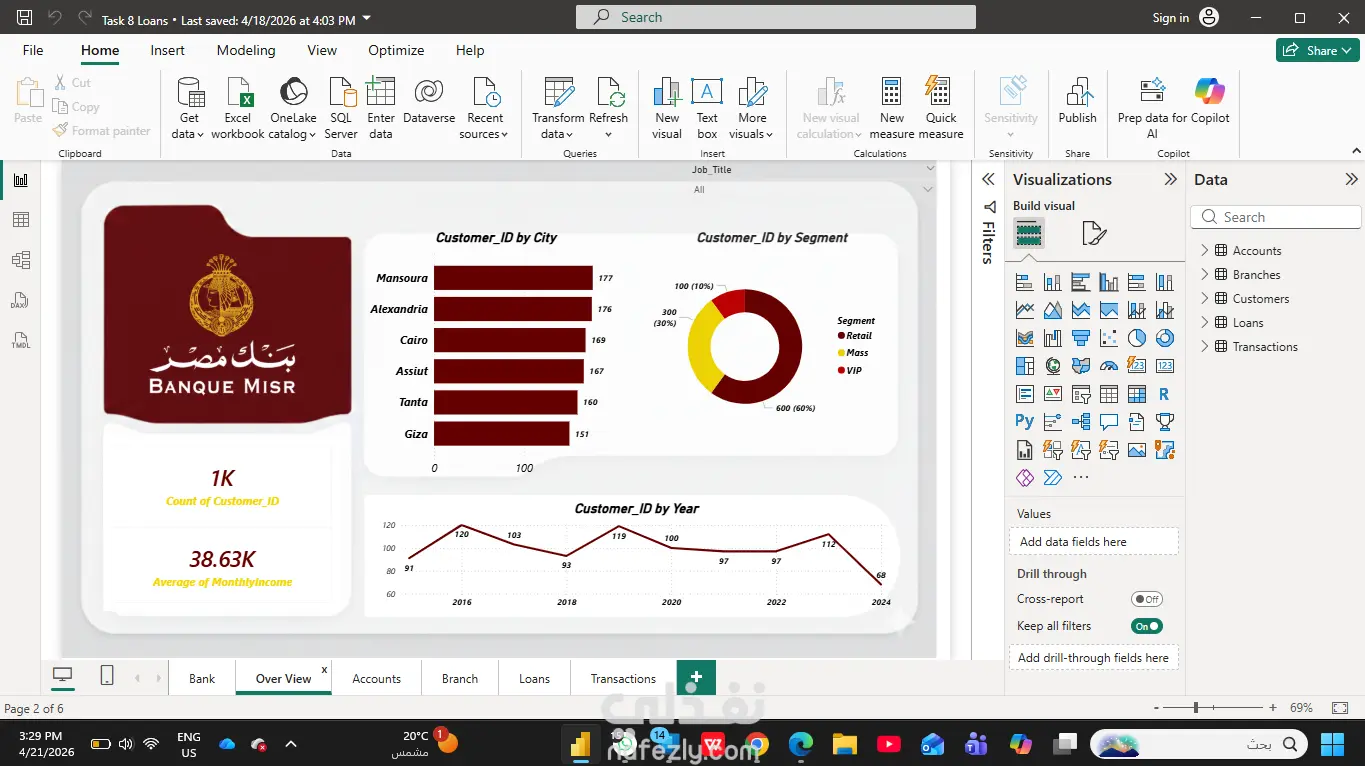The width and height of the screenshot is (1365, 766).
Task: Switch to Table view in left sidebar
Action: pyautogui.click(x=21, y=220)
